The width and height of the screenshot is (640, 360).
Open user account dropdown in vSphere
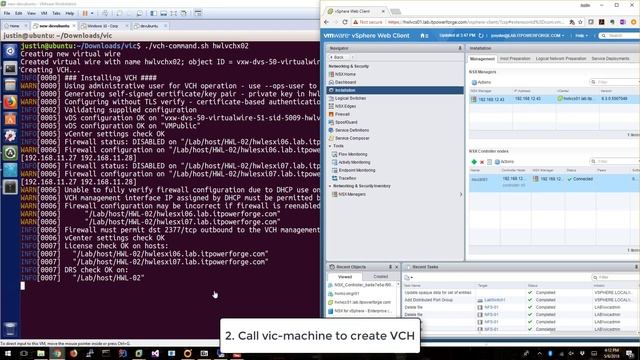pos(527,36)
